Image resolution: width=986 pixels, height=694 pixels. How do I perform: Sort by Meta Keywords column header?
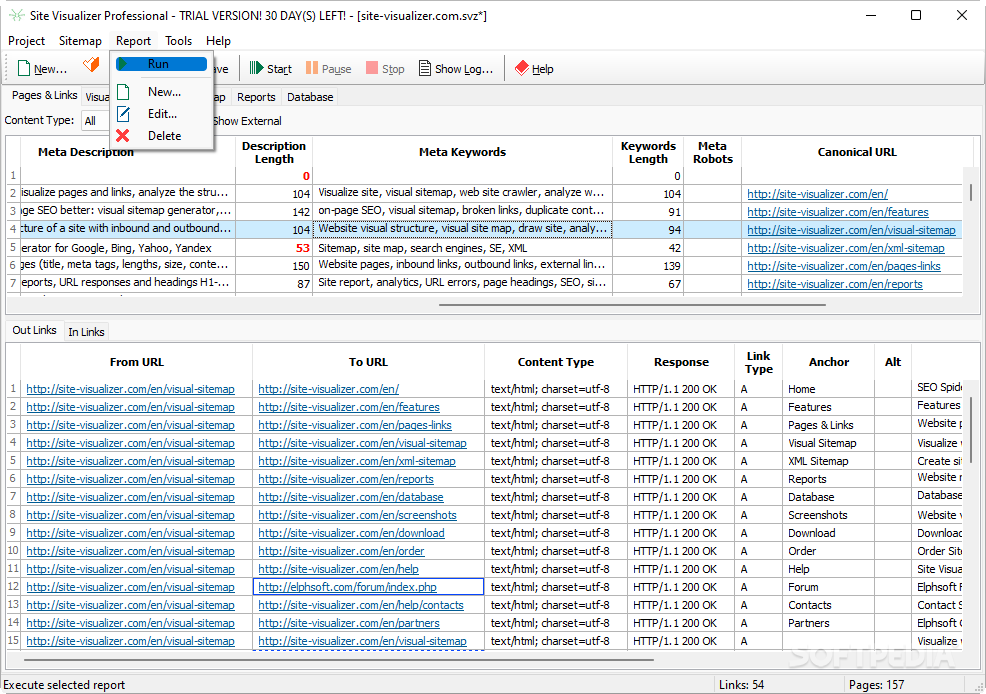[x=462, y=152]
